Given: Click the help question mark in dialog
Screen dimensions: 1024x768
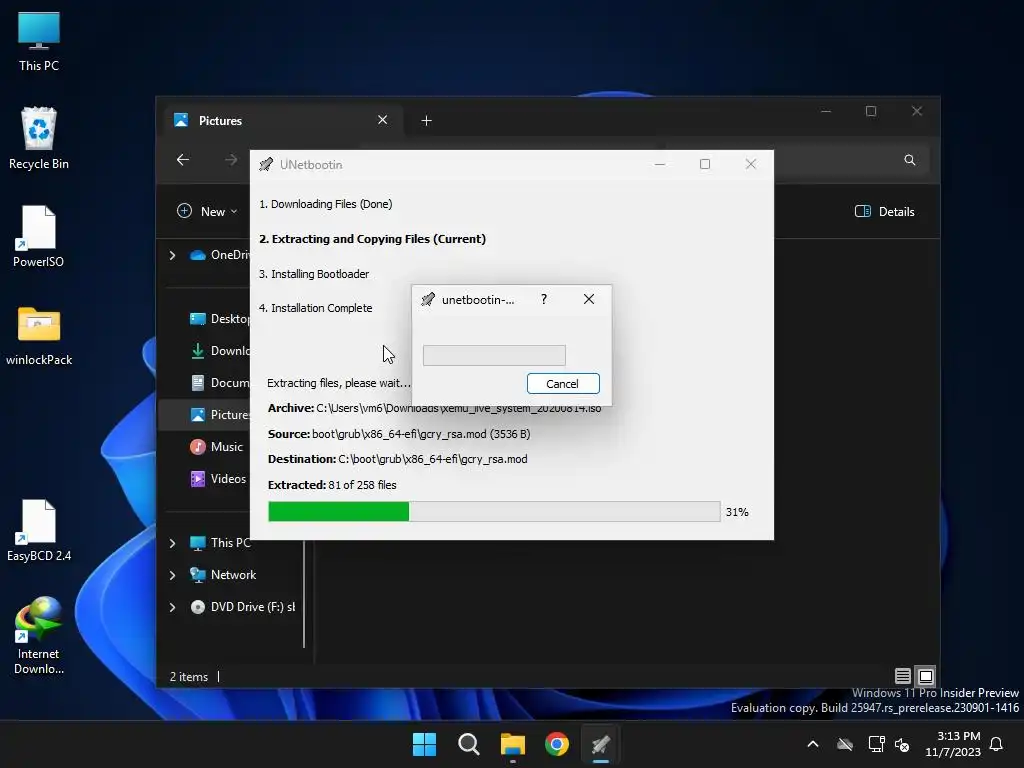Looking at the screenshot, I should [544, 299].
